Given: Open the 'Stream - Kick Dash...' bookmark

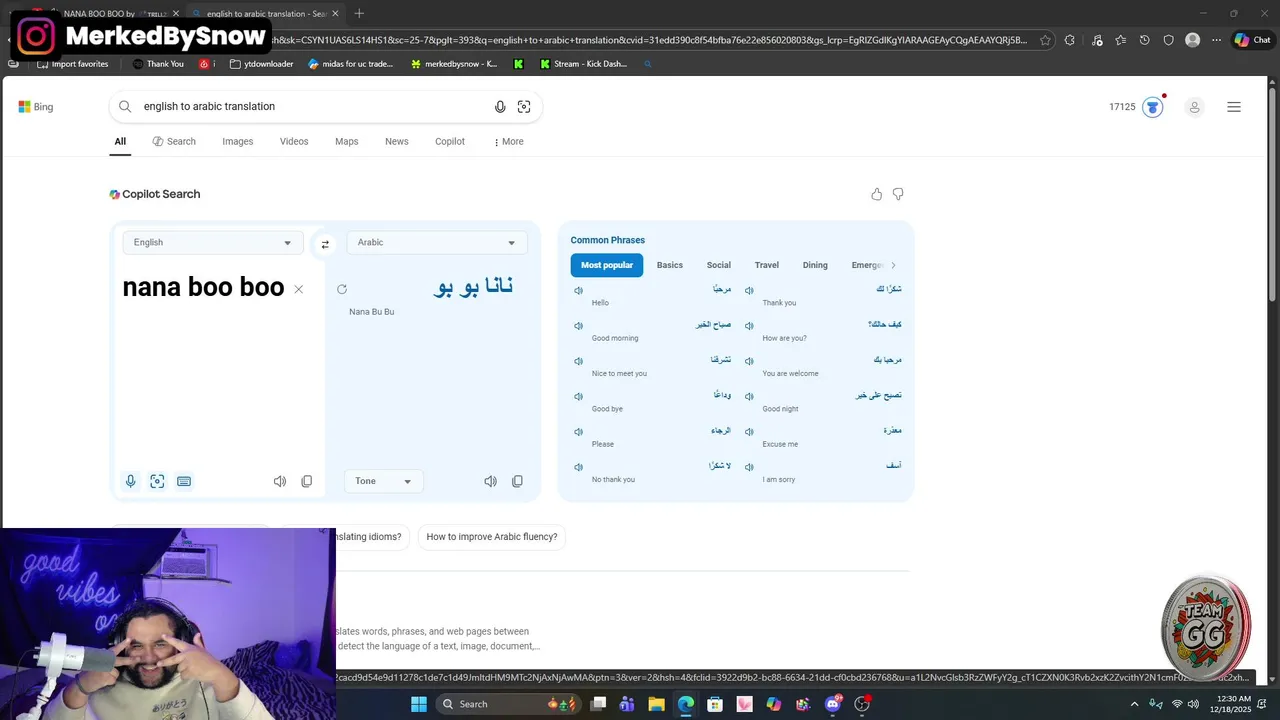Looking at the screenshot, I should pyautogui.click(x=583, y=64).
